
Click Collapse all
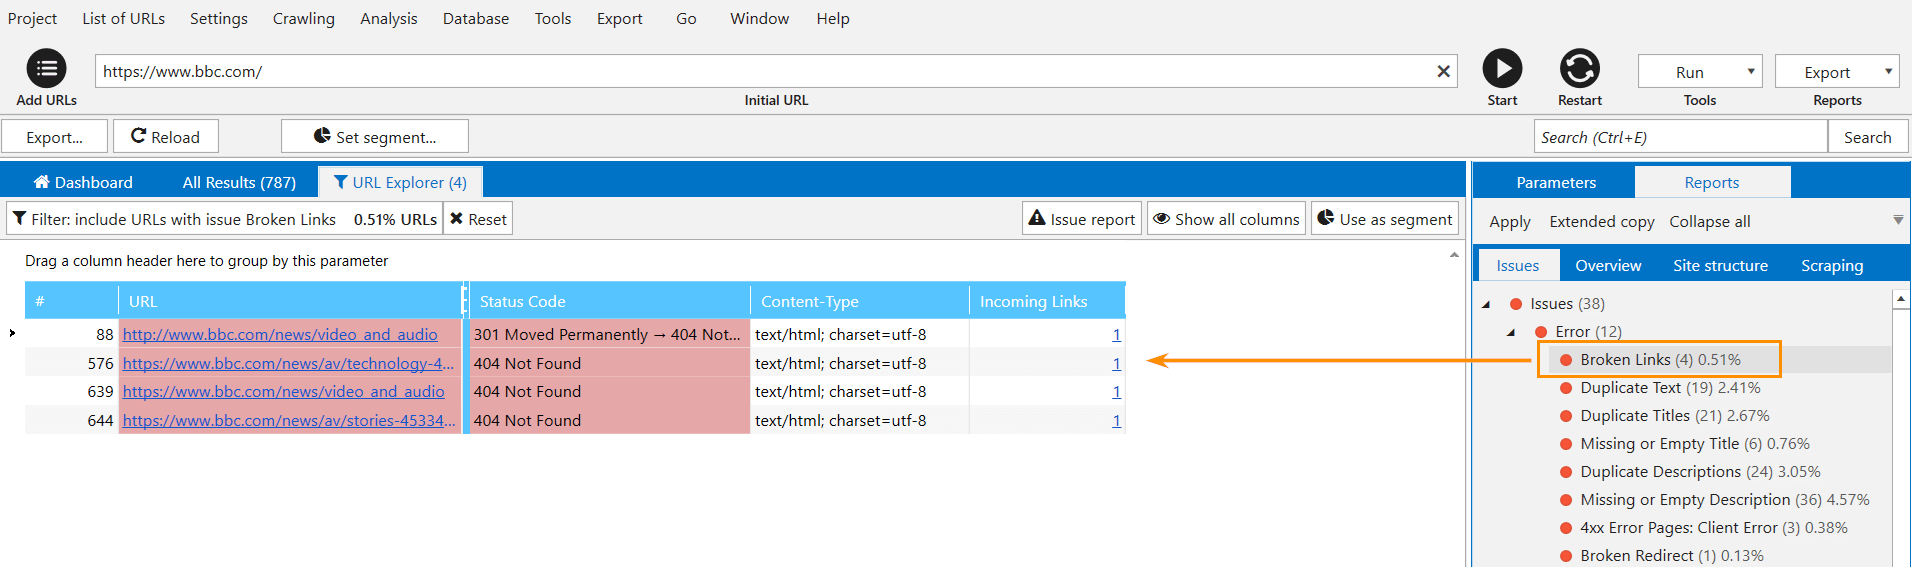[1710, 221]
